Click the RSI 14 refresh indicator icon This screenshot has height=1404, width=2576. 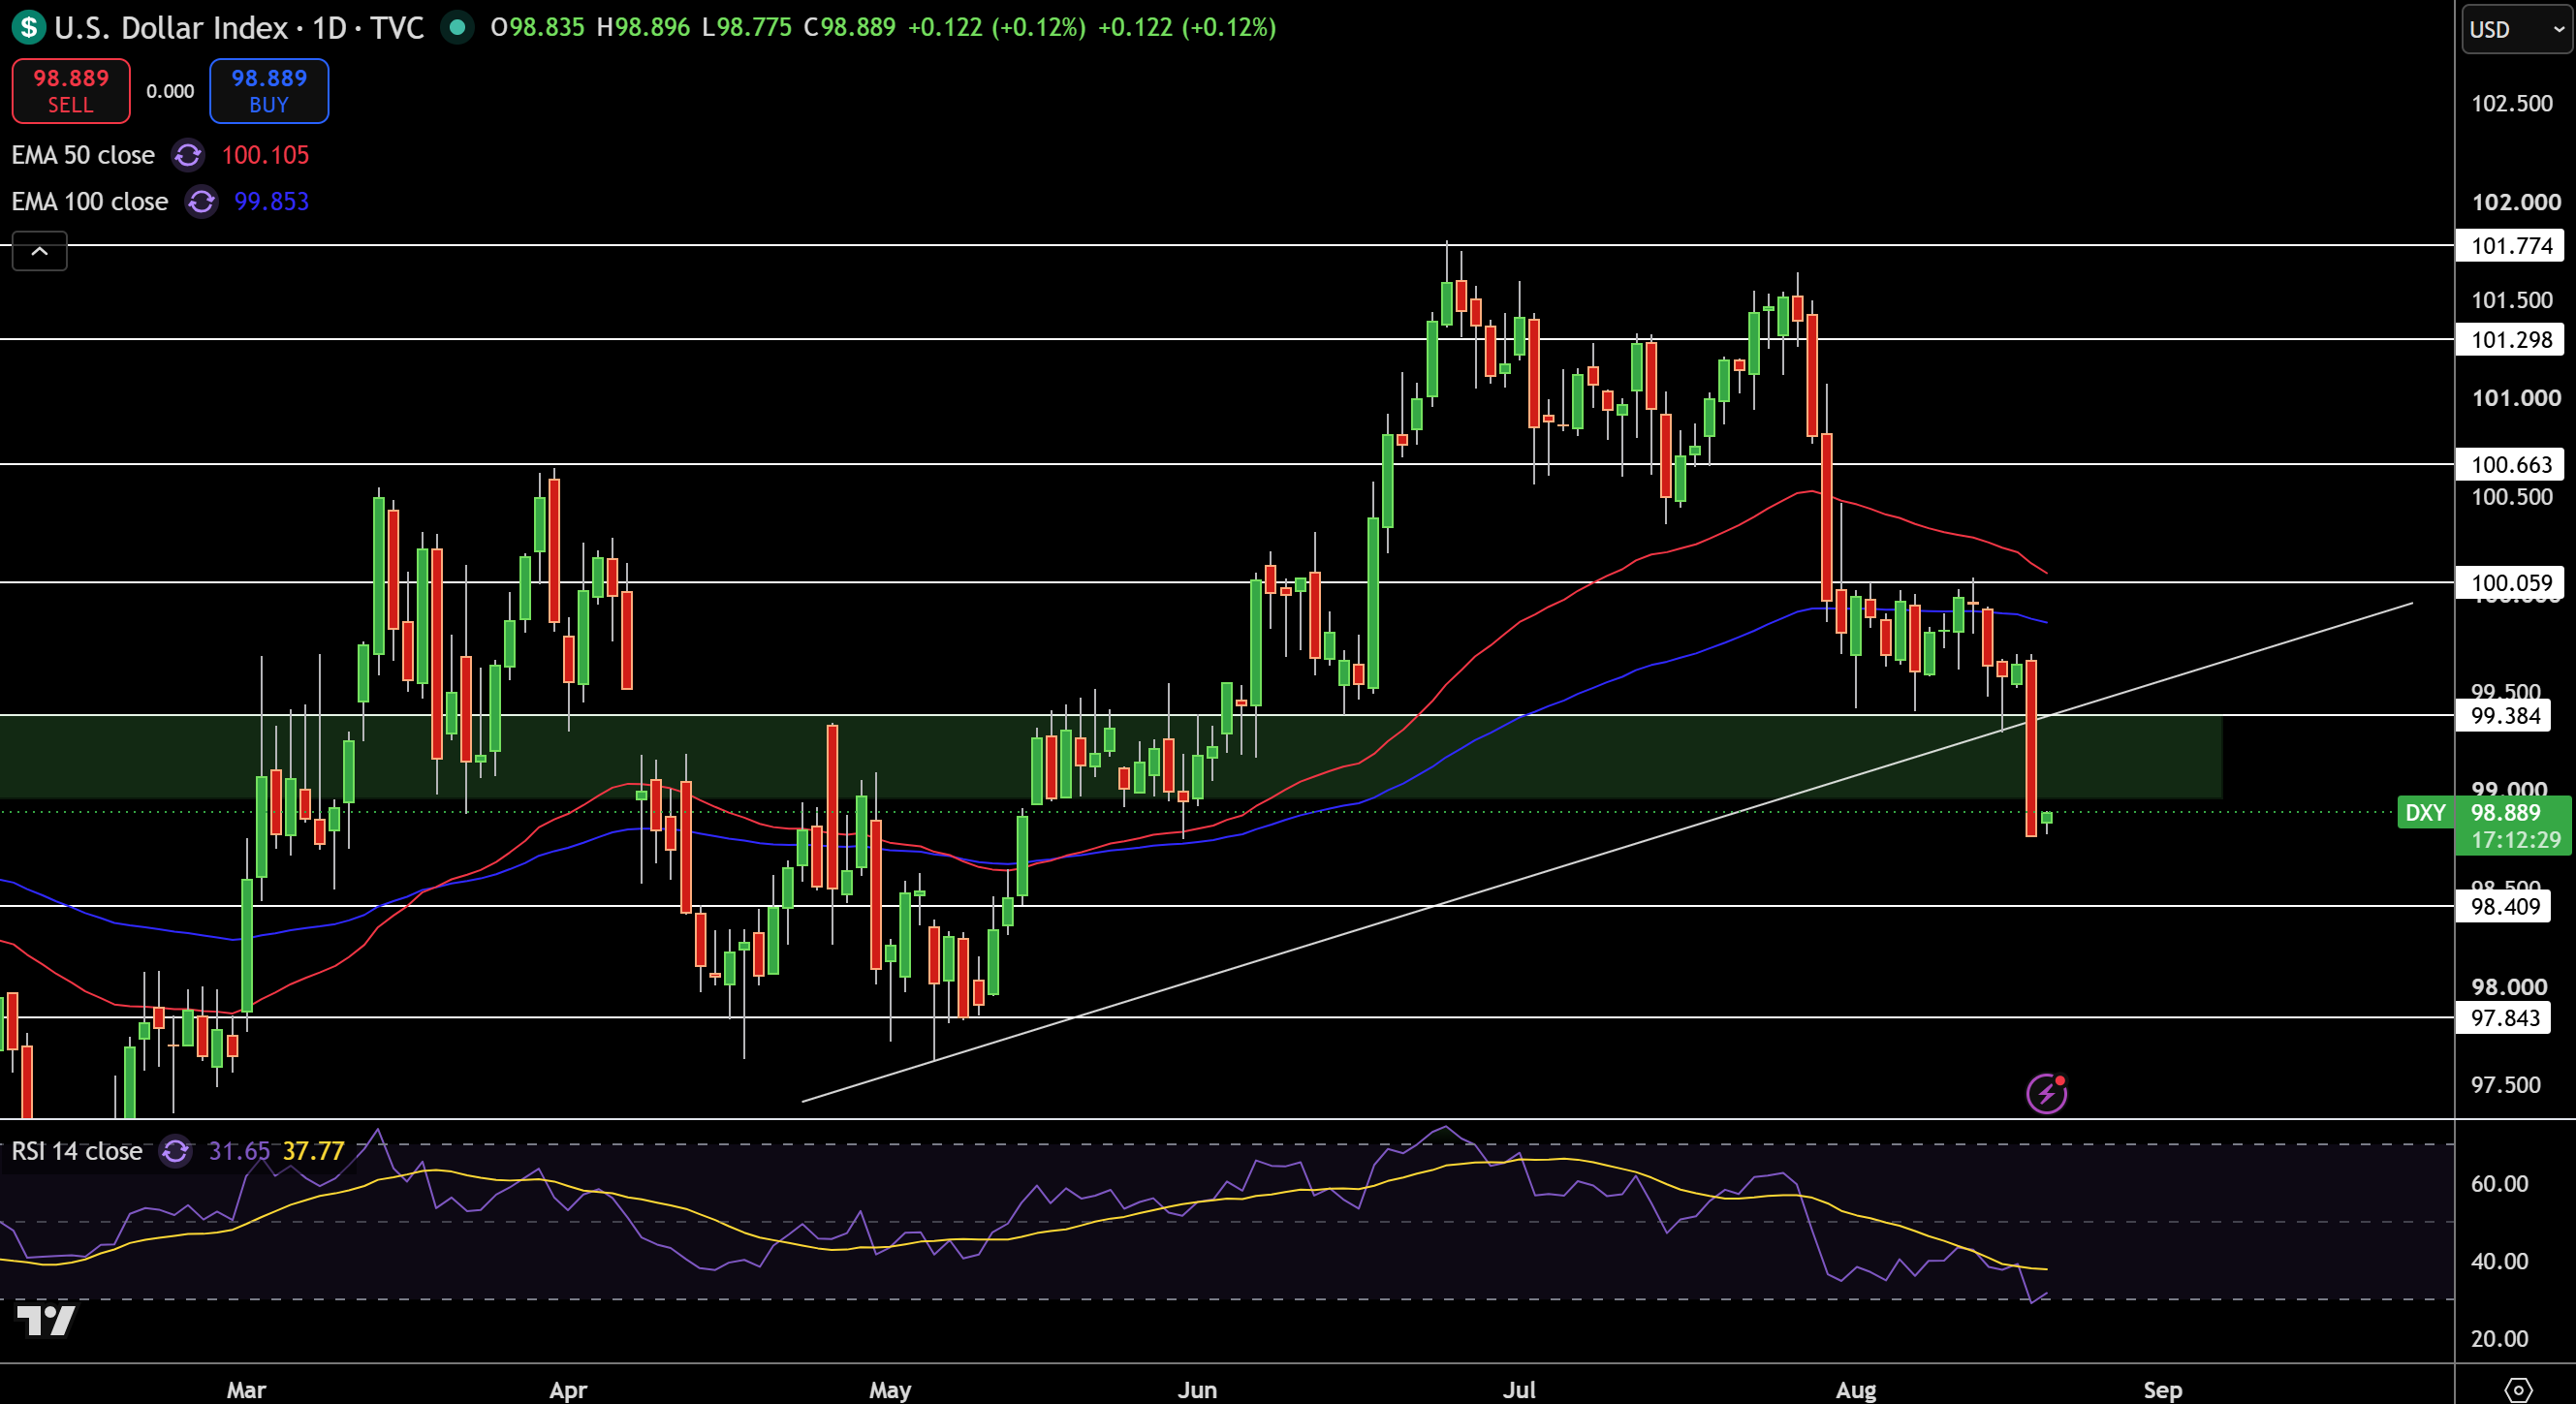(175, 1151)
